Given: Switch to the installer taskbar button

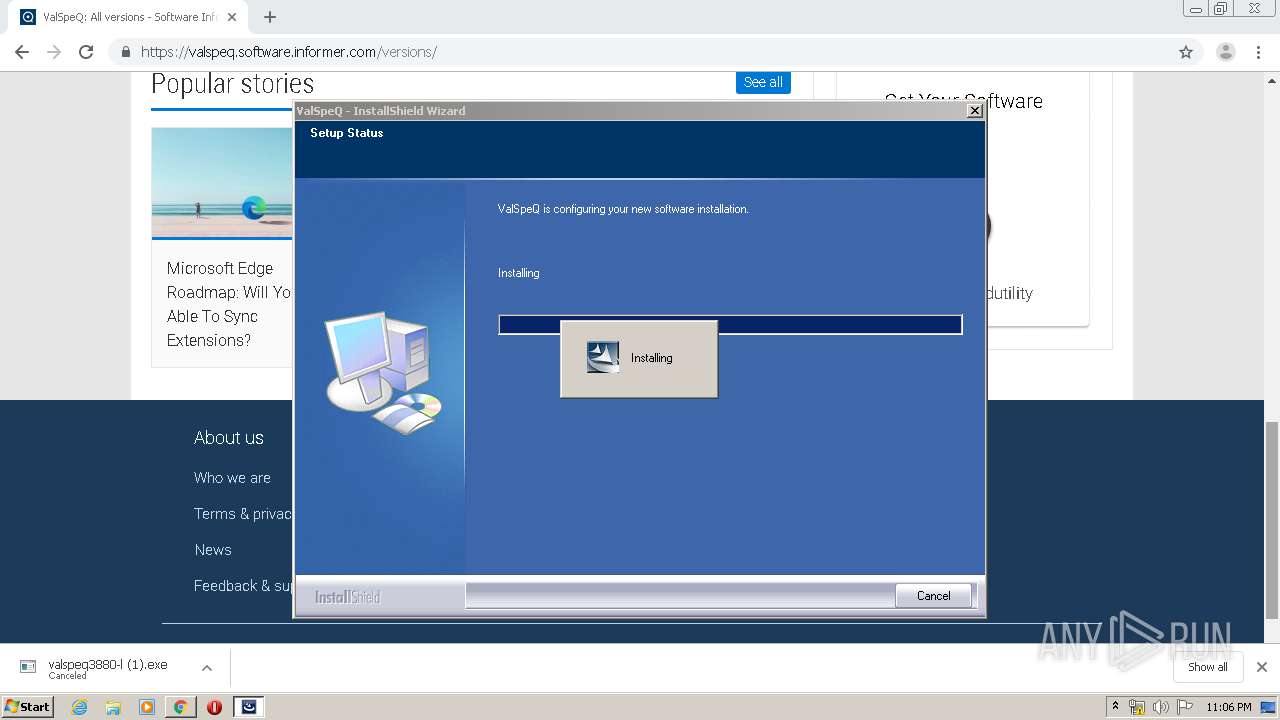Looking at the screenshot, I should coord(249,707).
